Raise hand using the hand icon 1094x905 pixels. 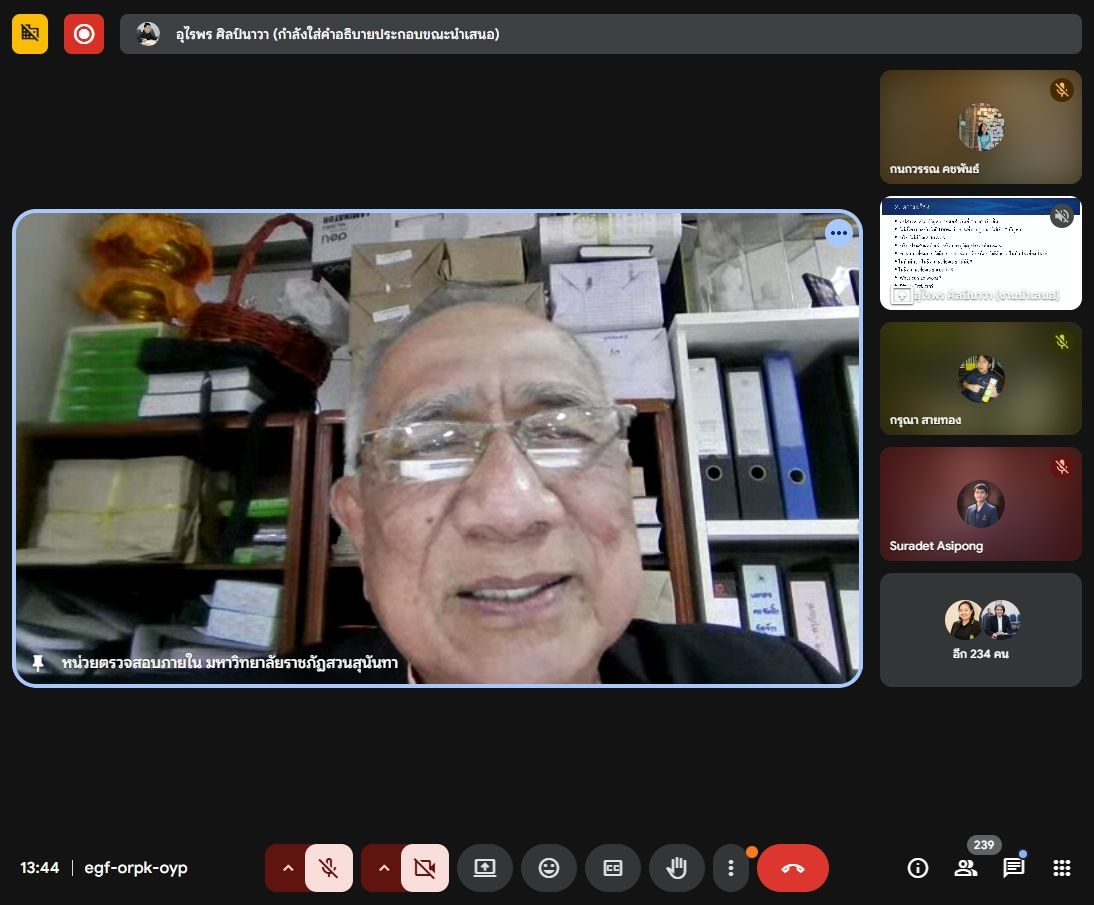pos(677,868)
